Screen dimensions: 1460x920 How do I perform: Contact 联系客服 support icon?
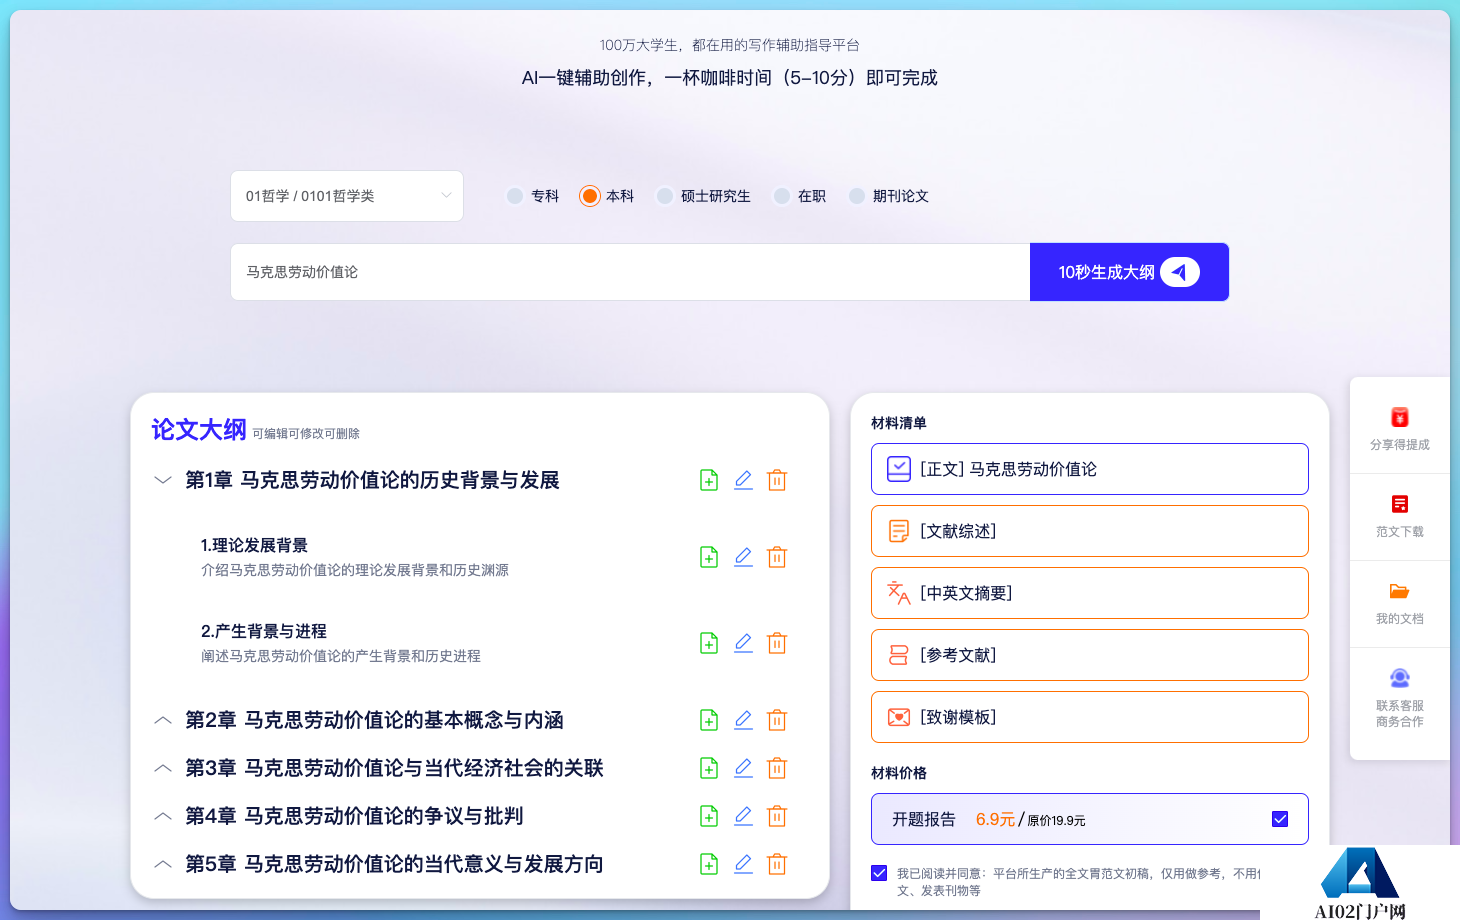[1400, 678]
